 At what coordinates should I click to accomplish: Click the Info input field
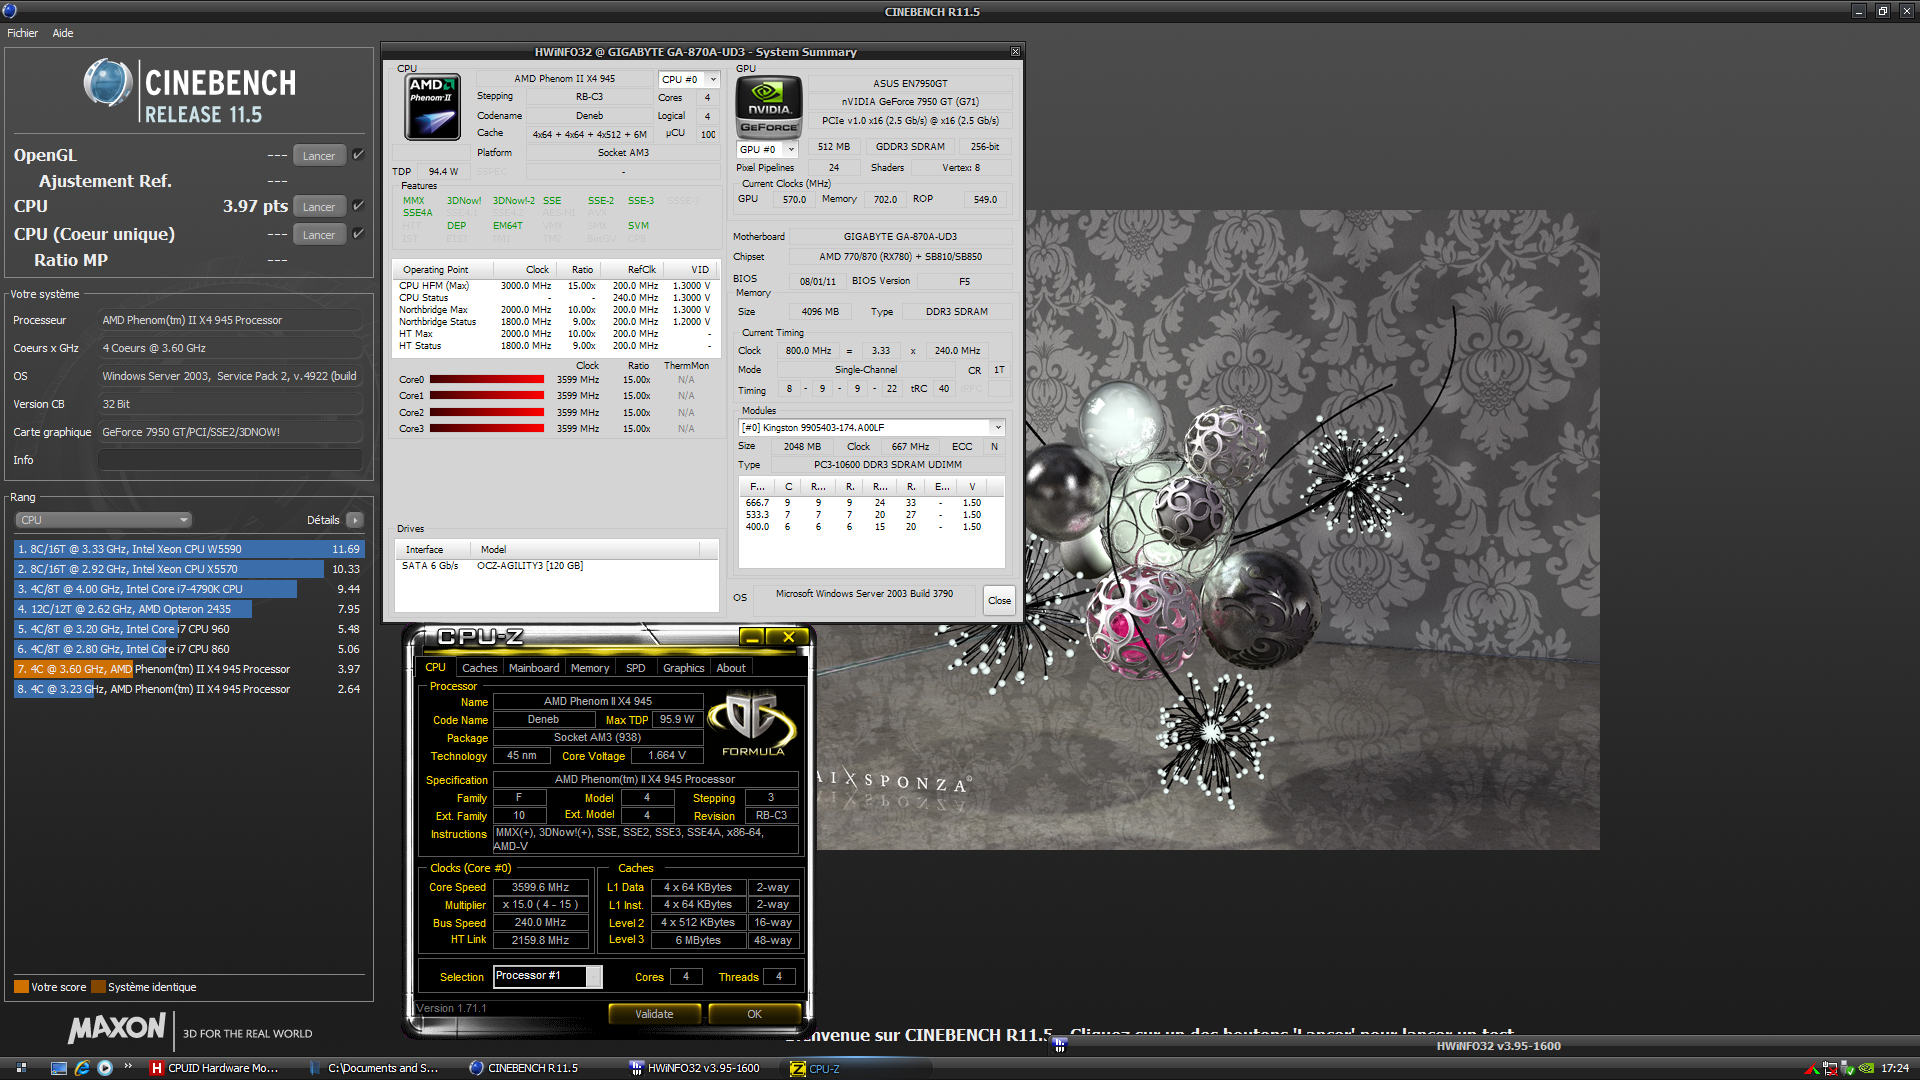230,460
